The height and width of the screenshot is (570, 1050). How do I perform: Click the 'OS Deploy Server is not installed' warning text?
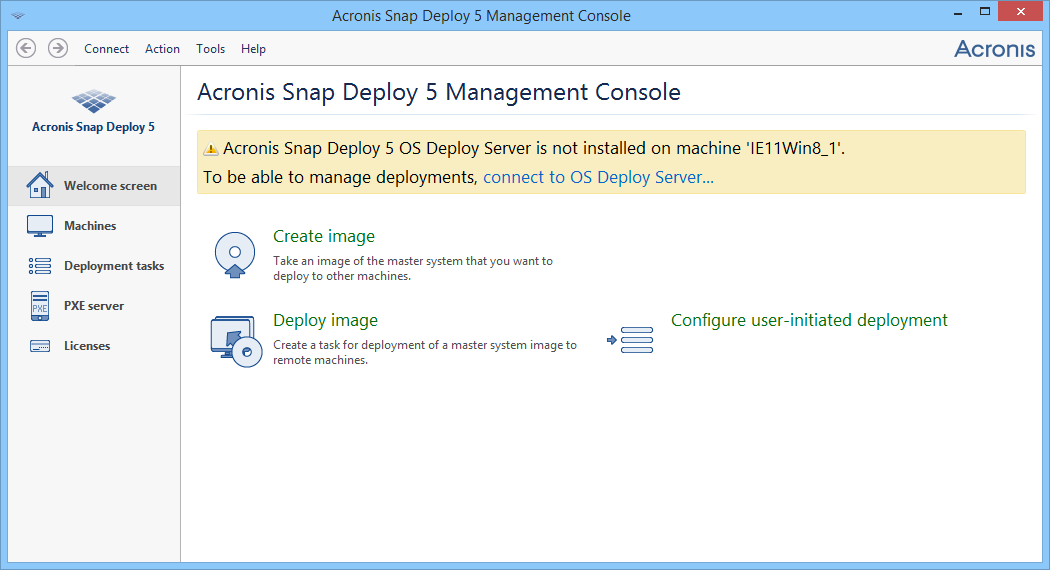534,148
